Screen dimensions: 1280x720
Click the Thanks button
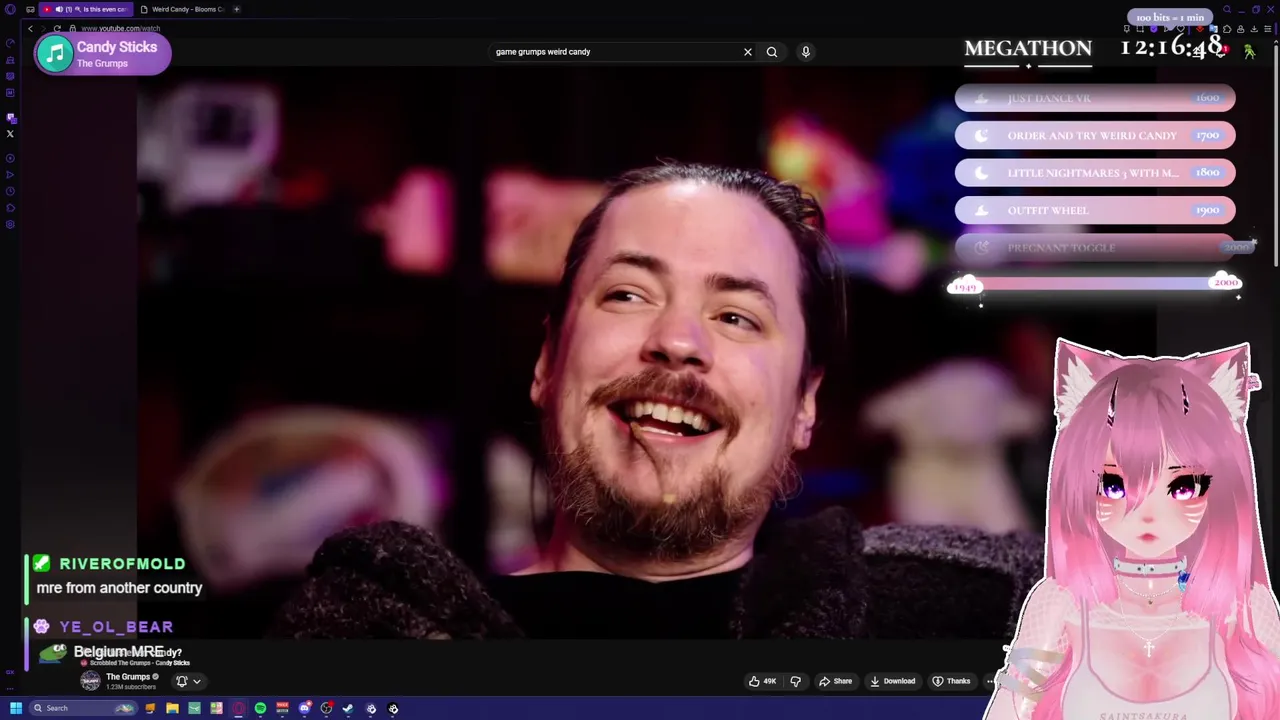951,681
